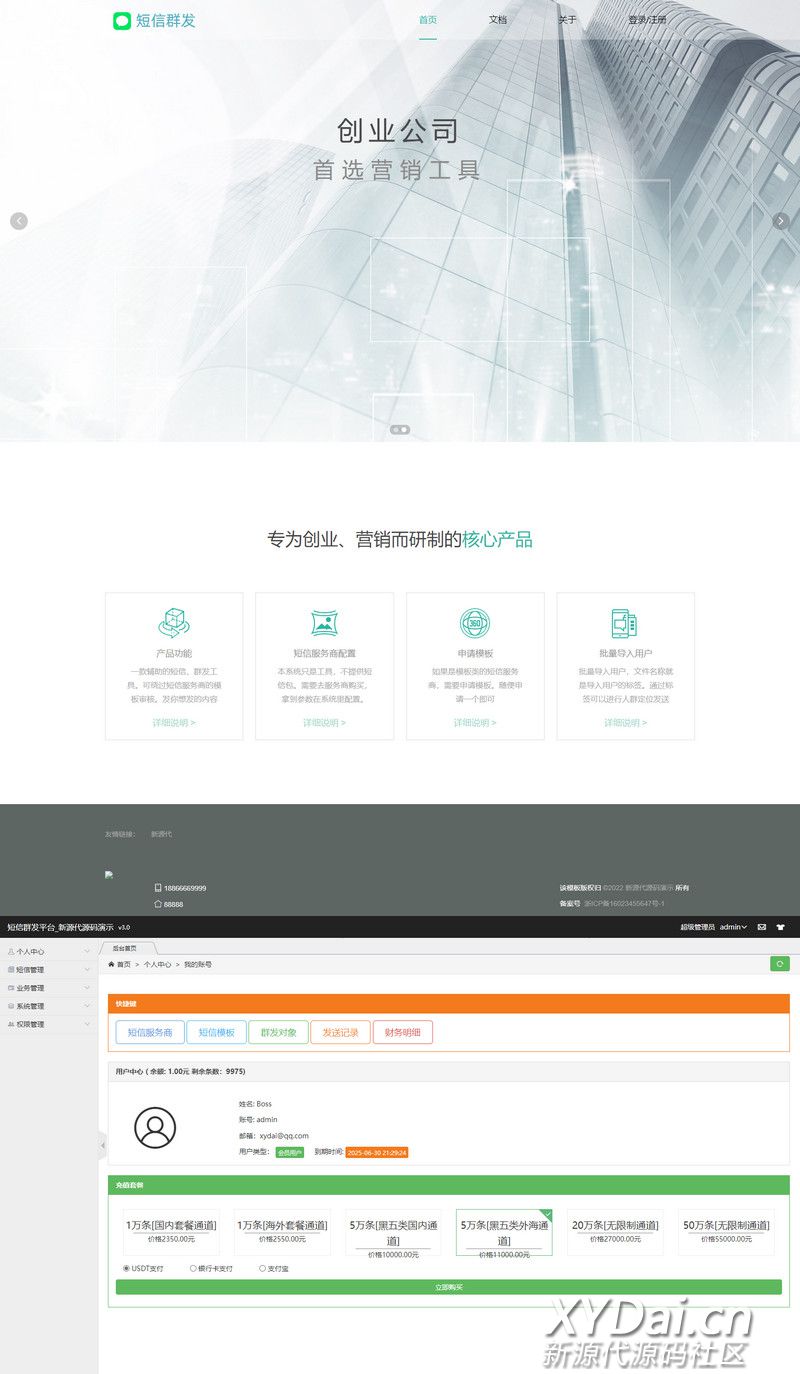Select 支付宝 payment option
800x1374 pixels.
(x=262, y=1268)
